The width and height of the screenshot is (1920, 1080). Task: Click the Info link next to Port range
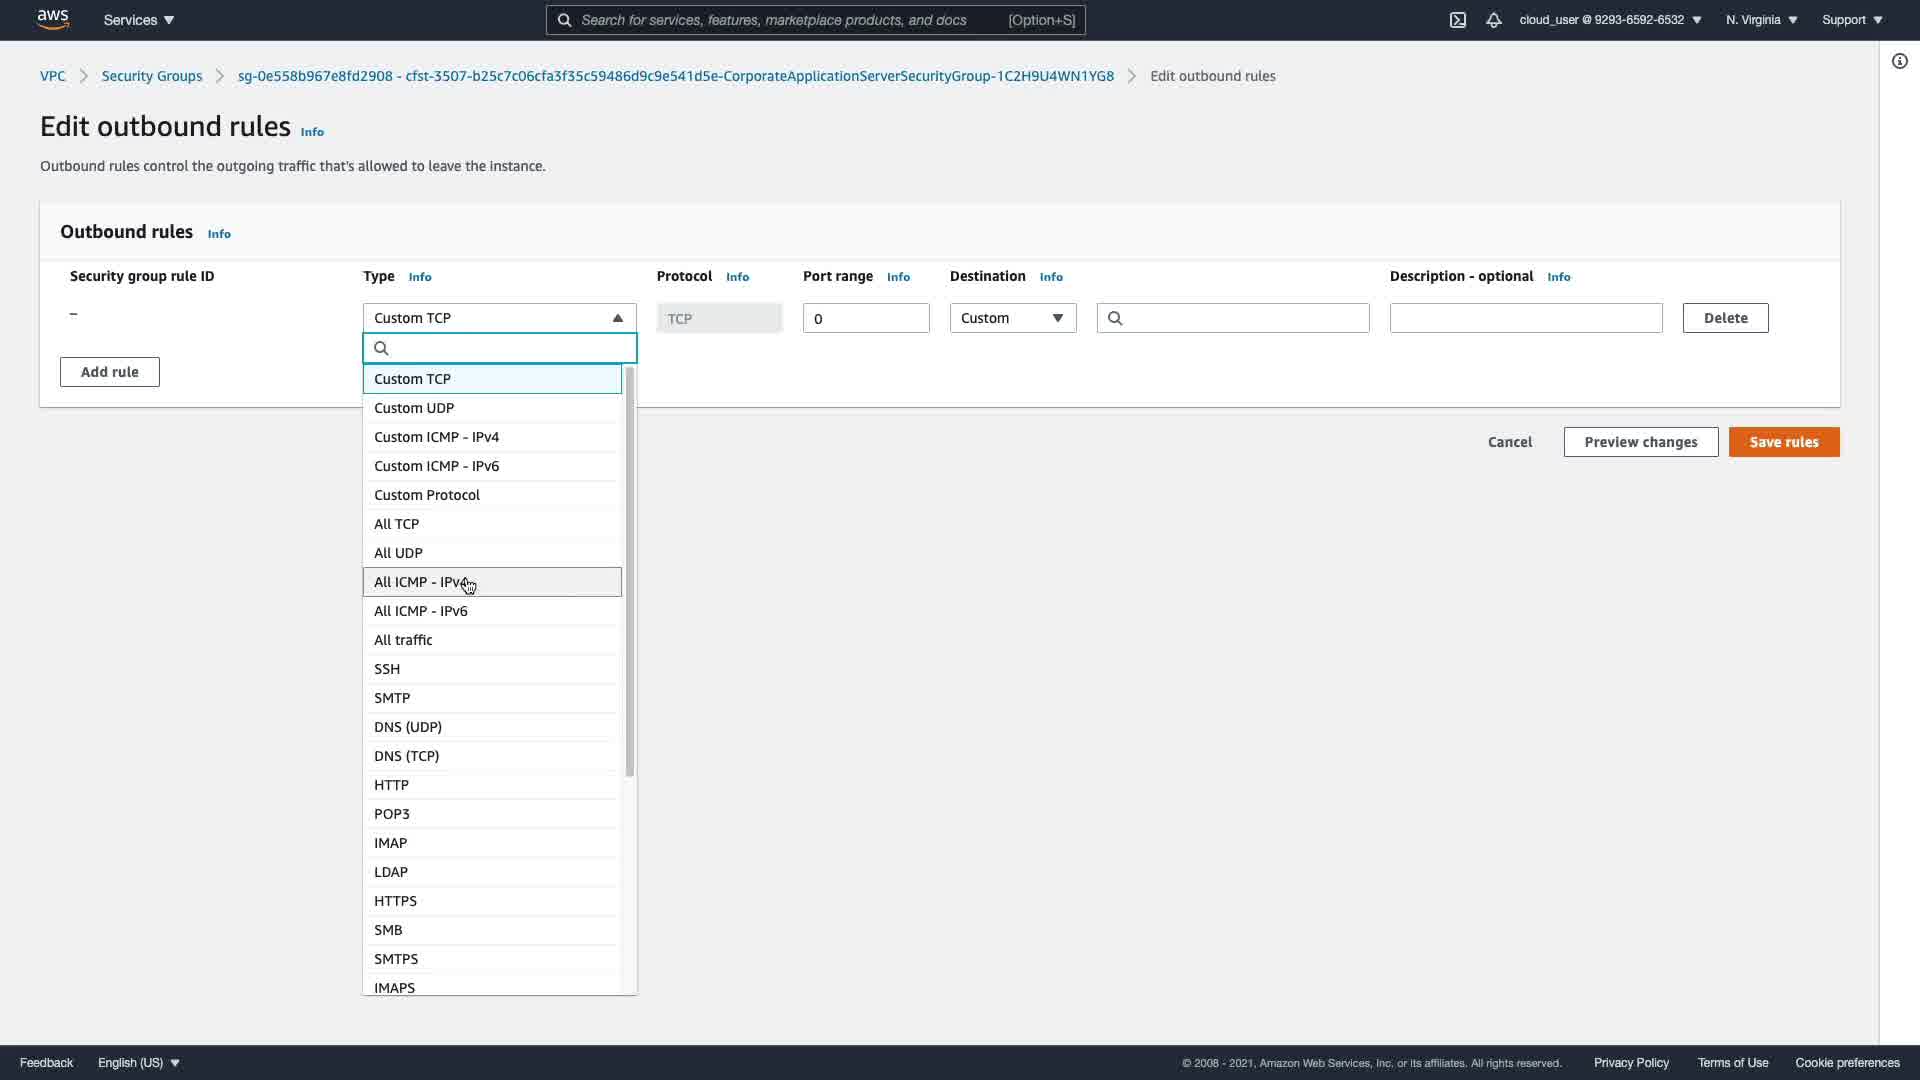point(898,277)
